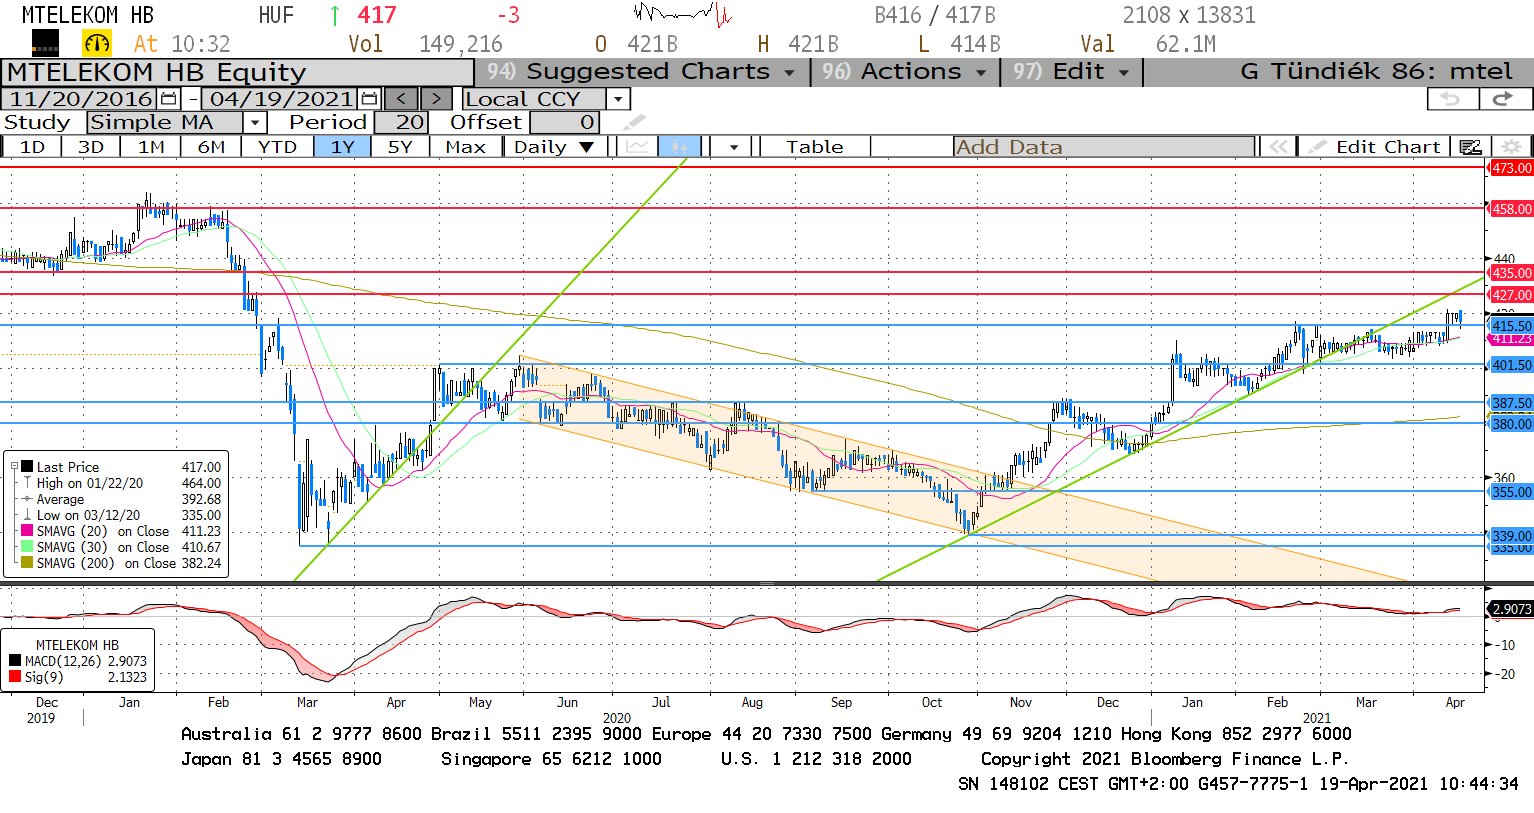Click the intraday sparkline in the header
The width and height of the screenshot is (1534, 813).
tap(683, 14)
